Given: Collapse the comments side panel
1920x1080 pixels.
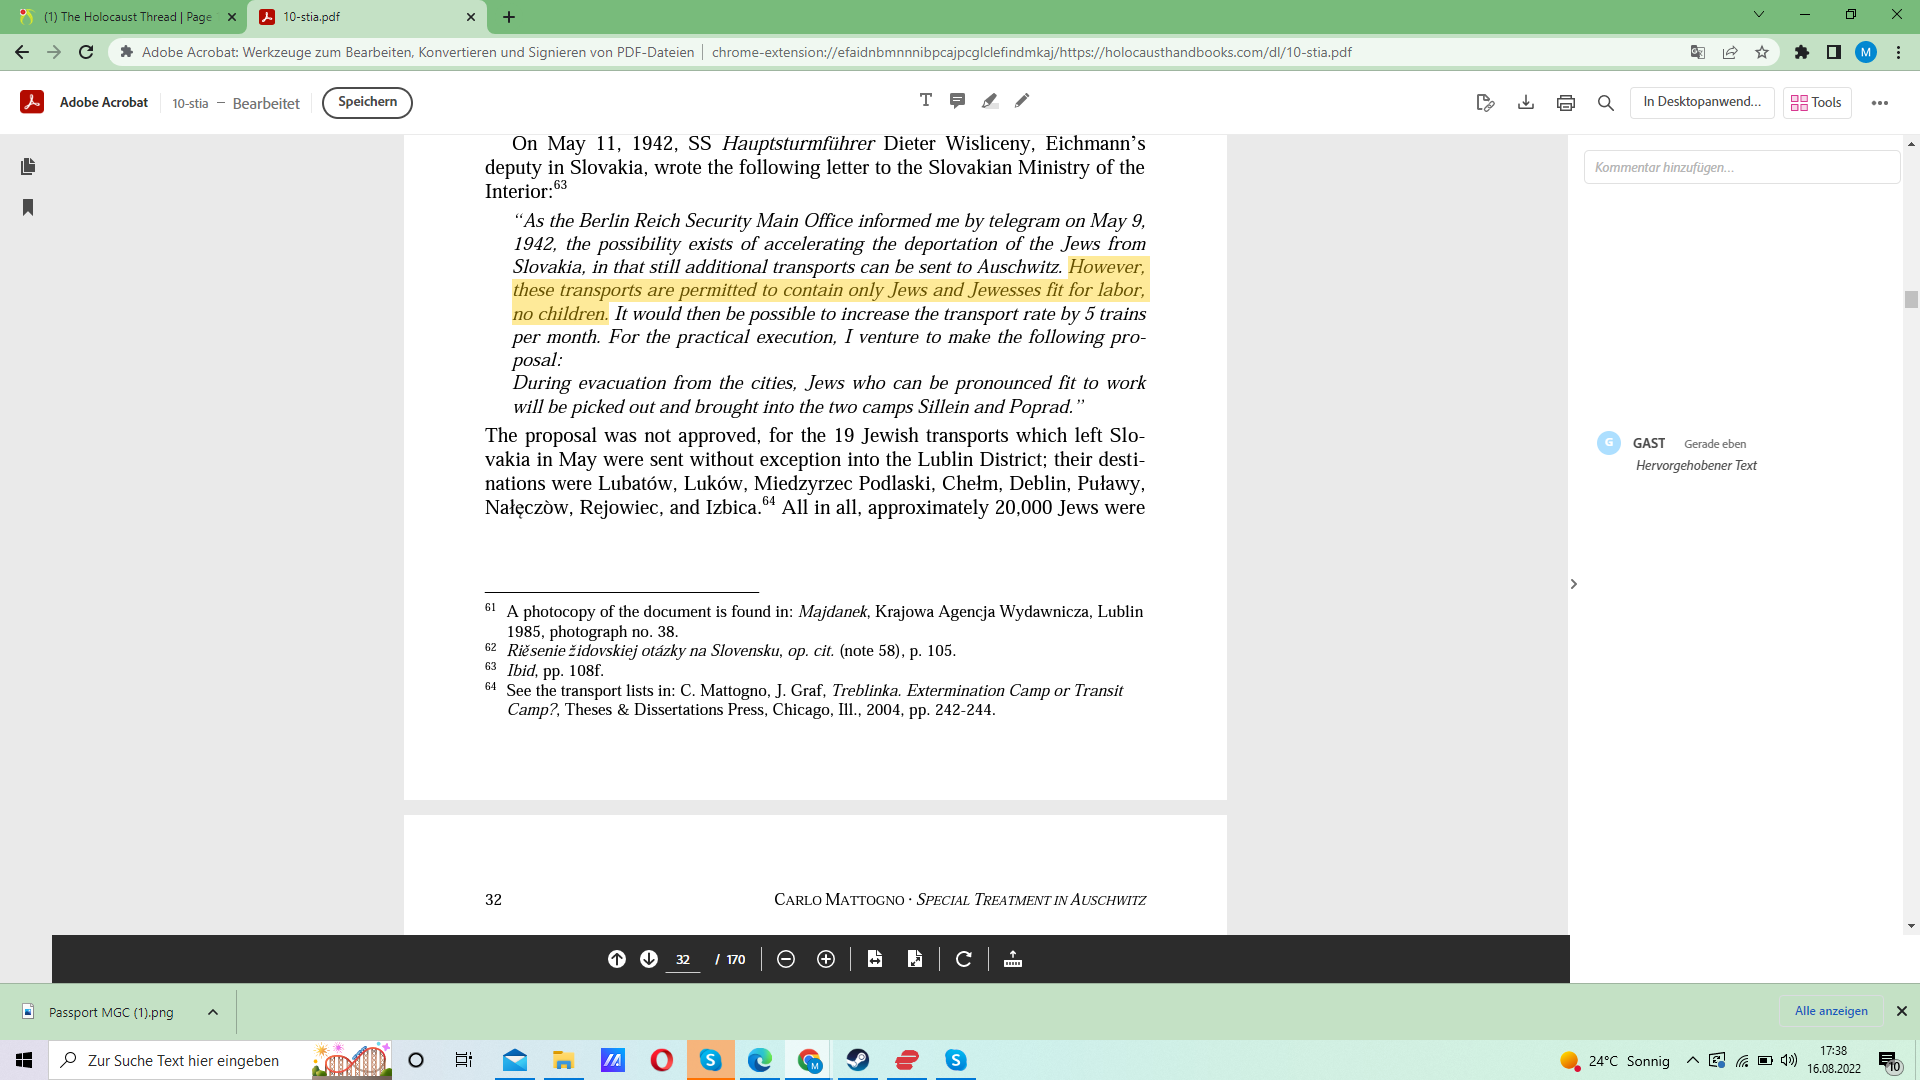Looking at the screenshot, I should click(x=1573, y=584).
